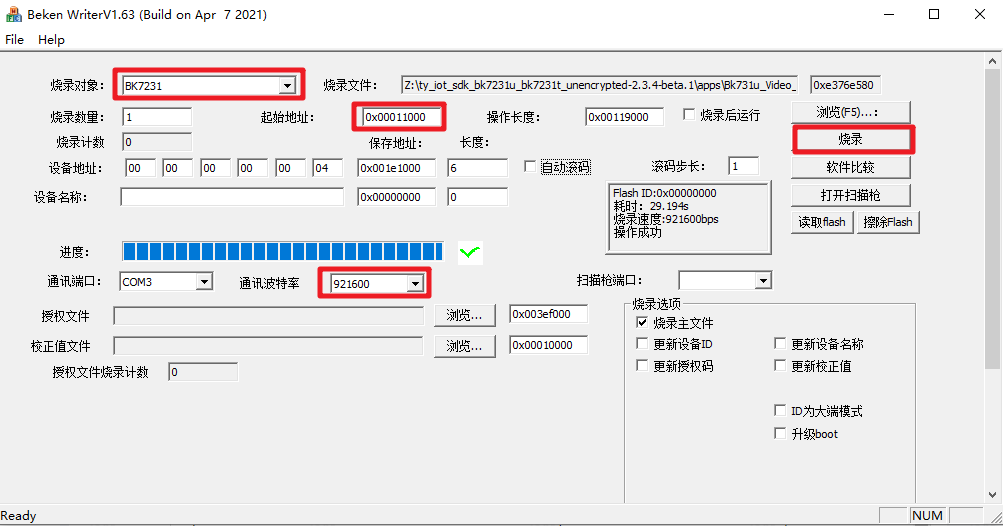The width and height of the screenshot is (1003, 526).
Task: Click the 打开扫描枪 button
Action: click(x=850, y=195)
